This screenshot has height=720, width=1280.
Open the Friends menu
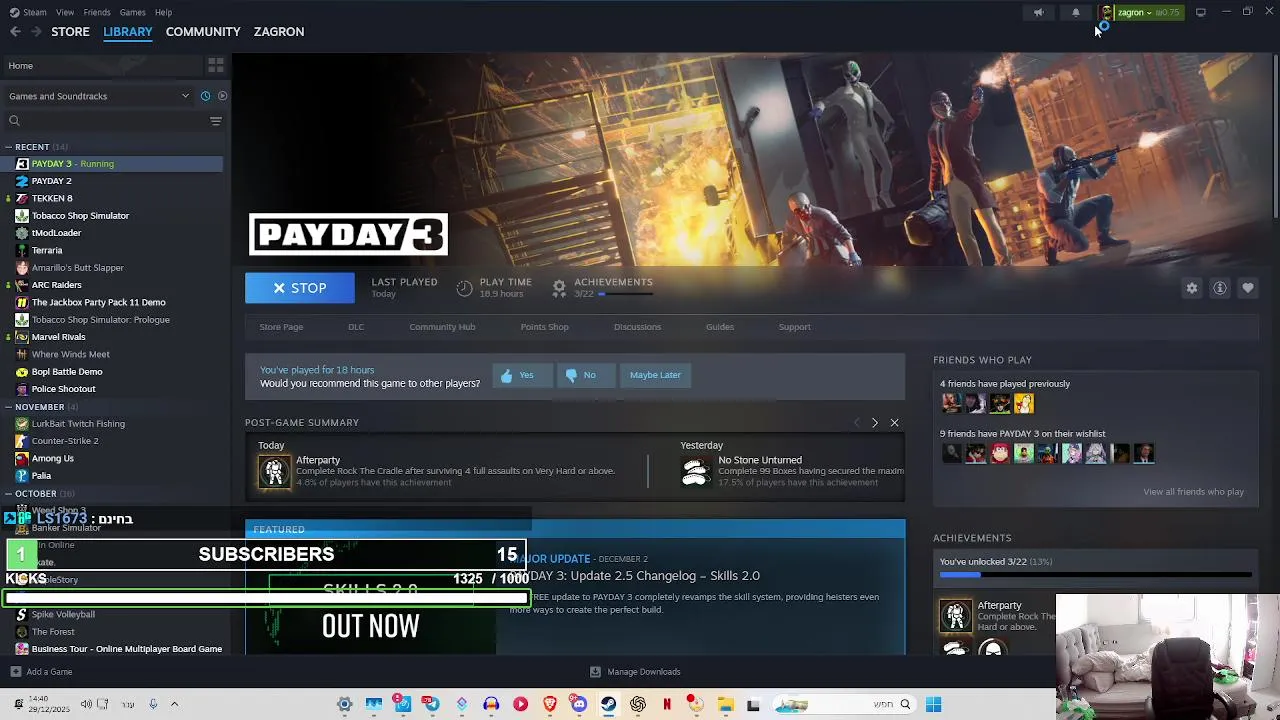(x=97, y=12)
